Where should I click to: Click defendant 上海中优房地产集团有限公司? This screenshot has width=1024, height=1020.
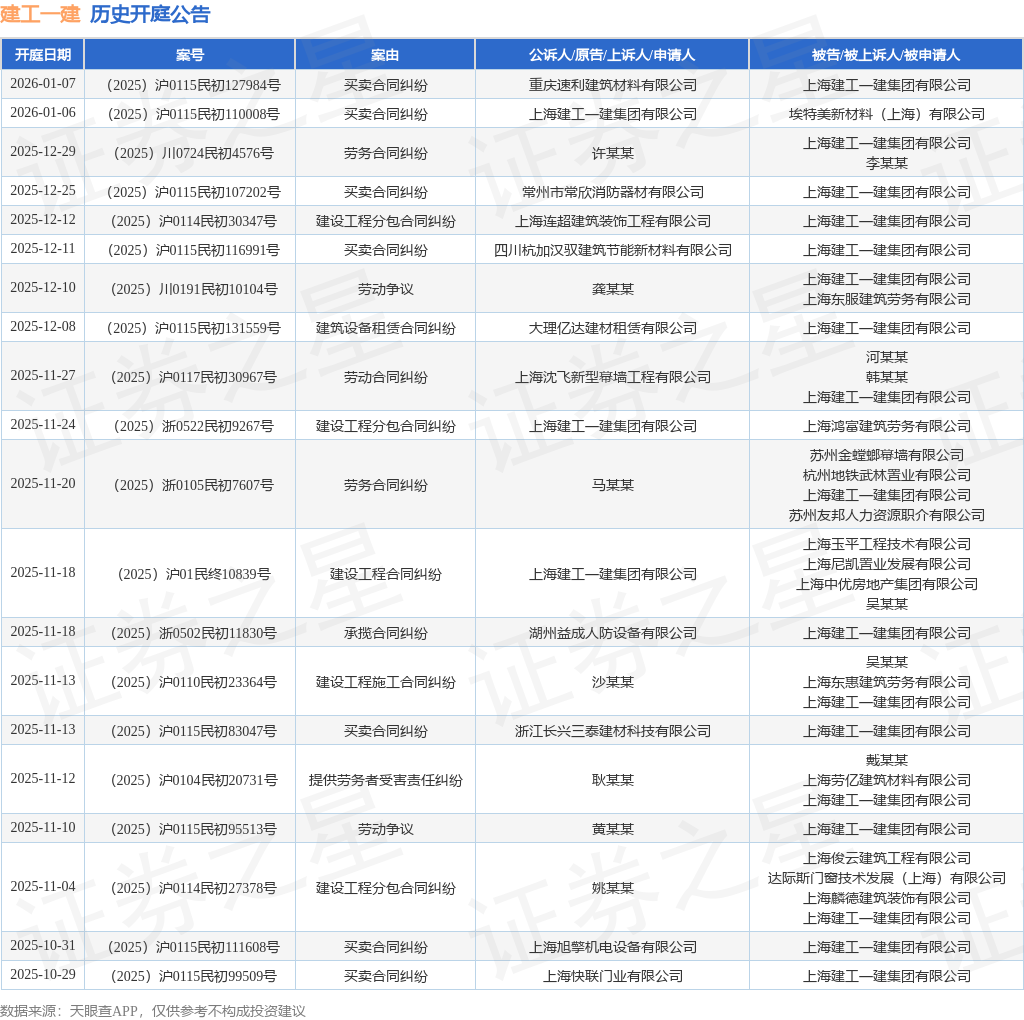(887, 584)
